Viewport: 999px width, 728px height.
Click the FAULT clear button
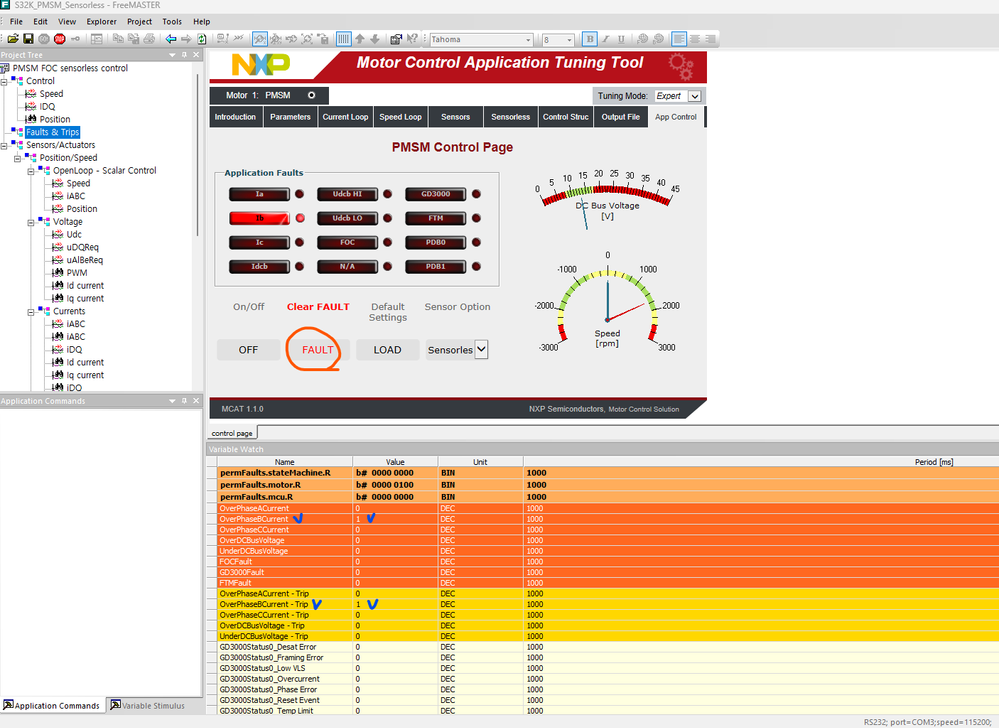[317, 350]
